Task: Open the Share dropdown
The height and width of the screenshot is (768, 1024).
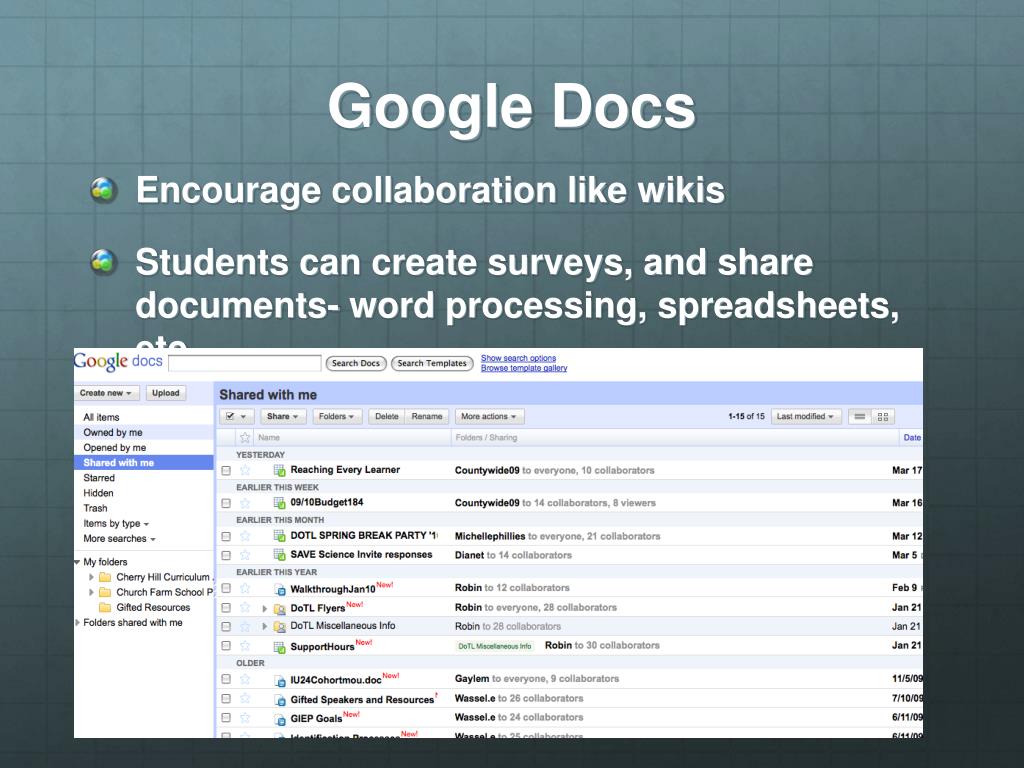Action: (283, 417)
